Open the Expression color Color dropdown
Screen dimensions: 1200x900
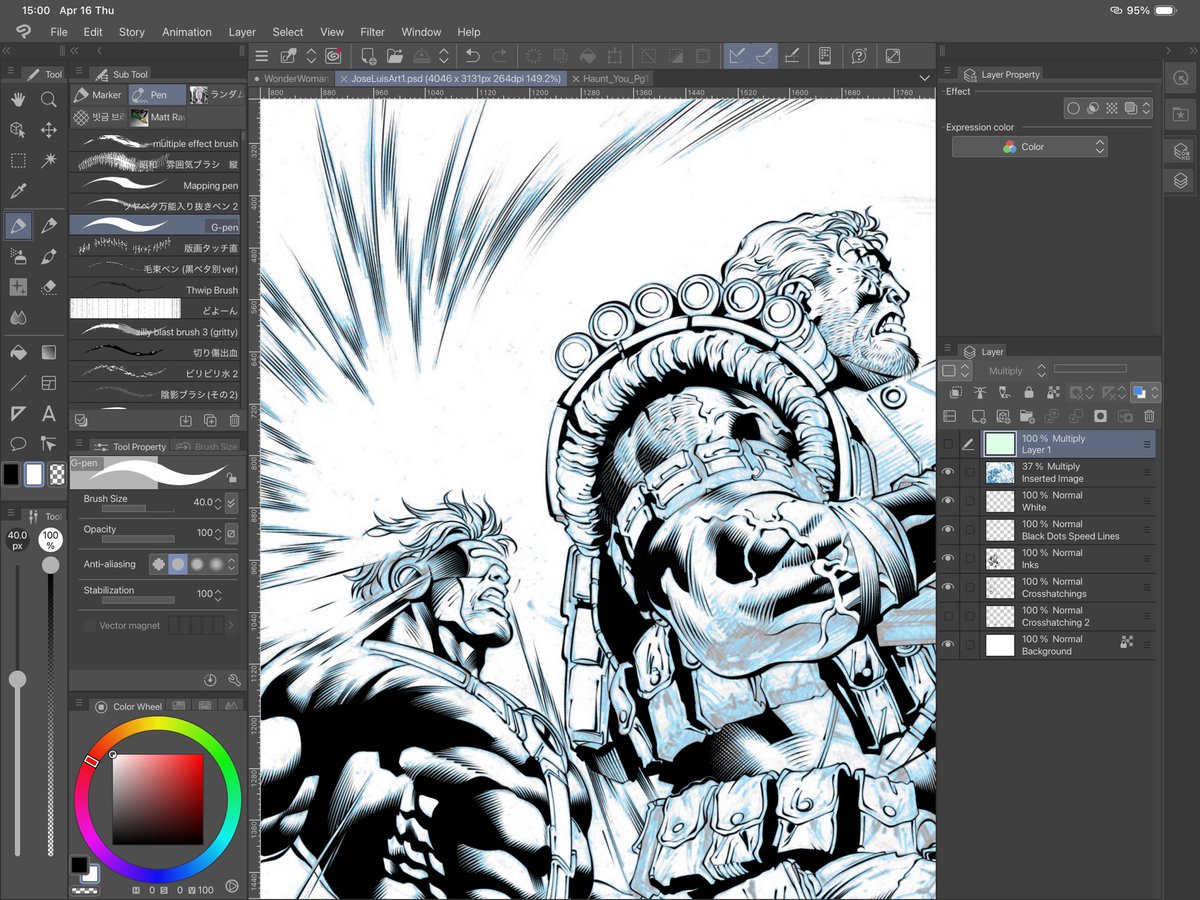1028,147
